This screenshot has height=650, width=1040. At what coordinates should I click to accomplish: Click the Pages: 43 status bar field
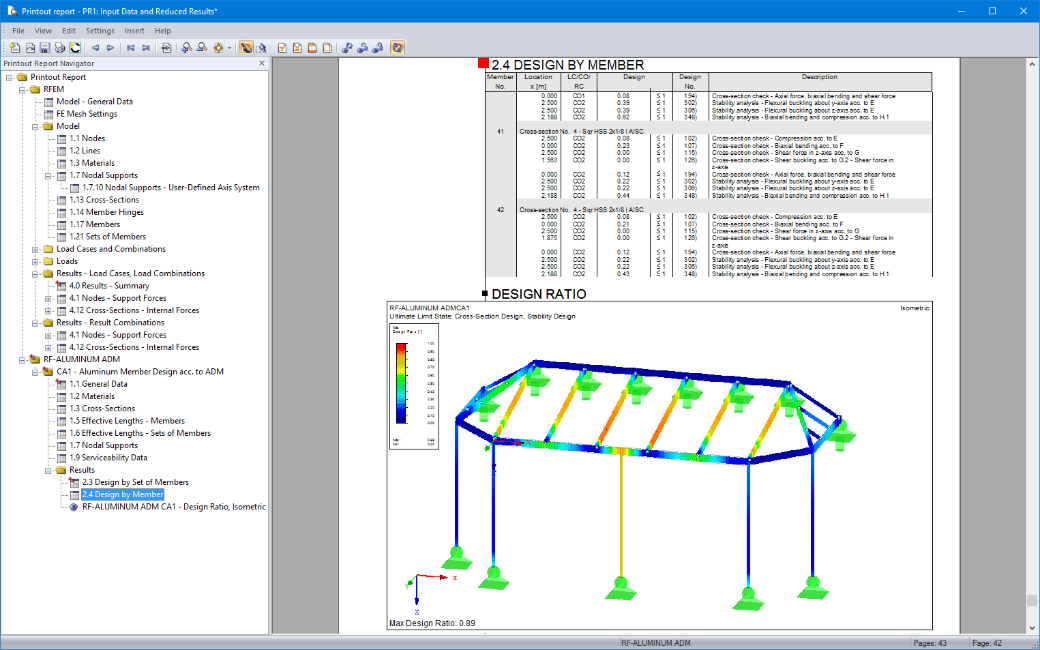point(930,643)
